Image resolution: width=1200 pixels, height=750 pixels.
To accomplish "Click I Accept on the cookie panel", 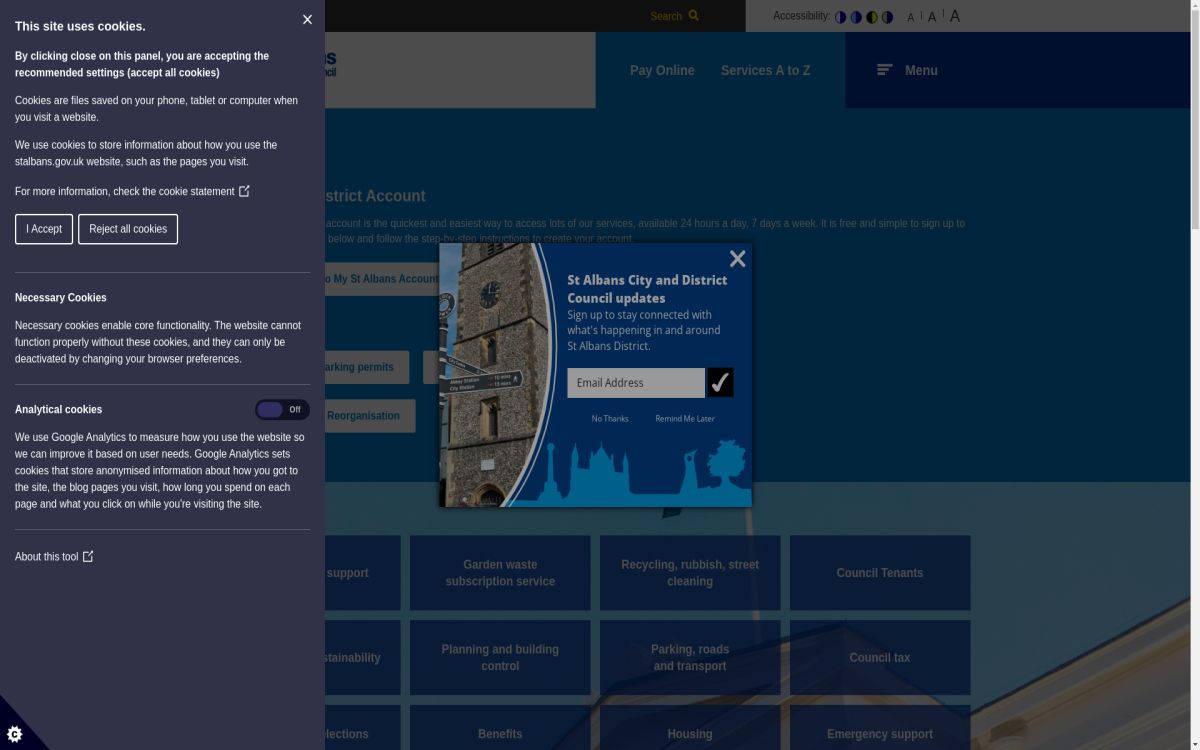I will [43, 229].
